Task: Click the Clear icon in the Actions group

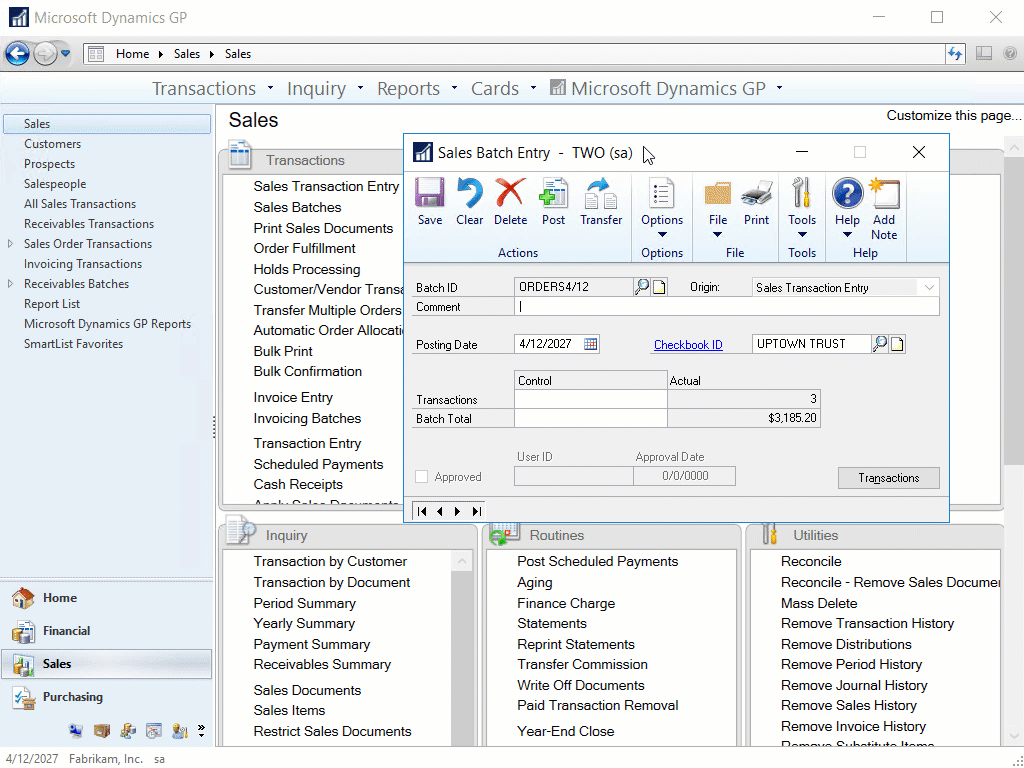Action: click(x=470, y=194)
